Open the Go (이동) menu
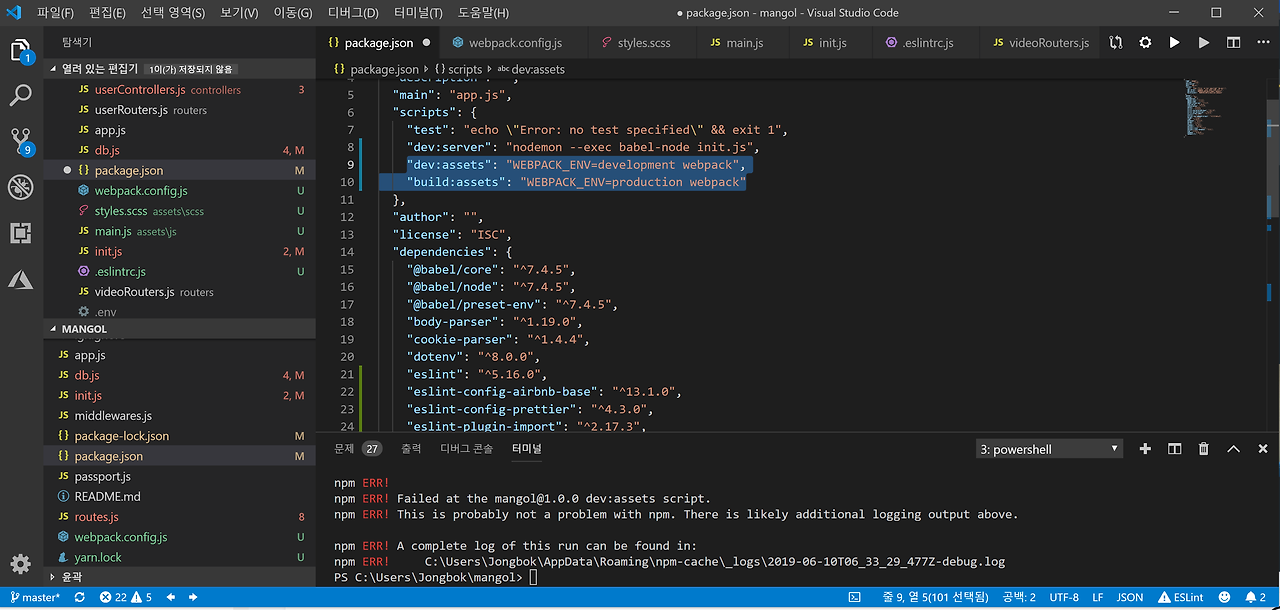 (x=293, y=13)
